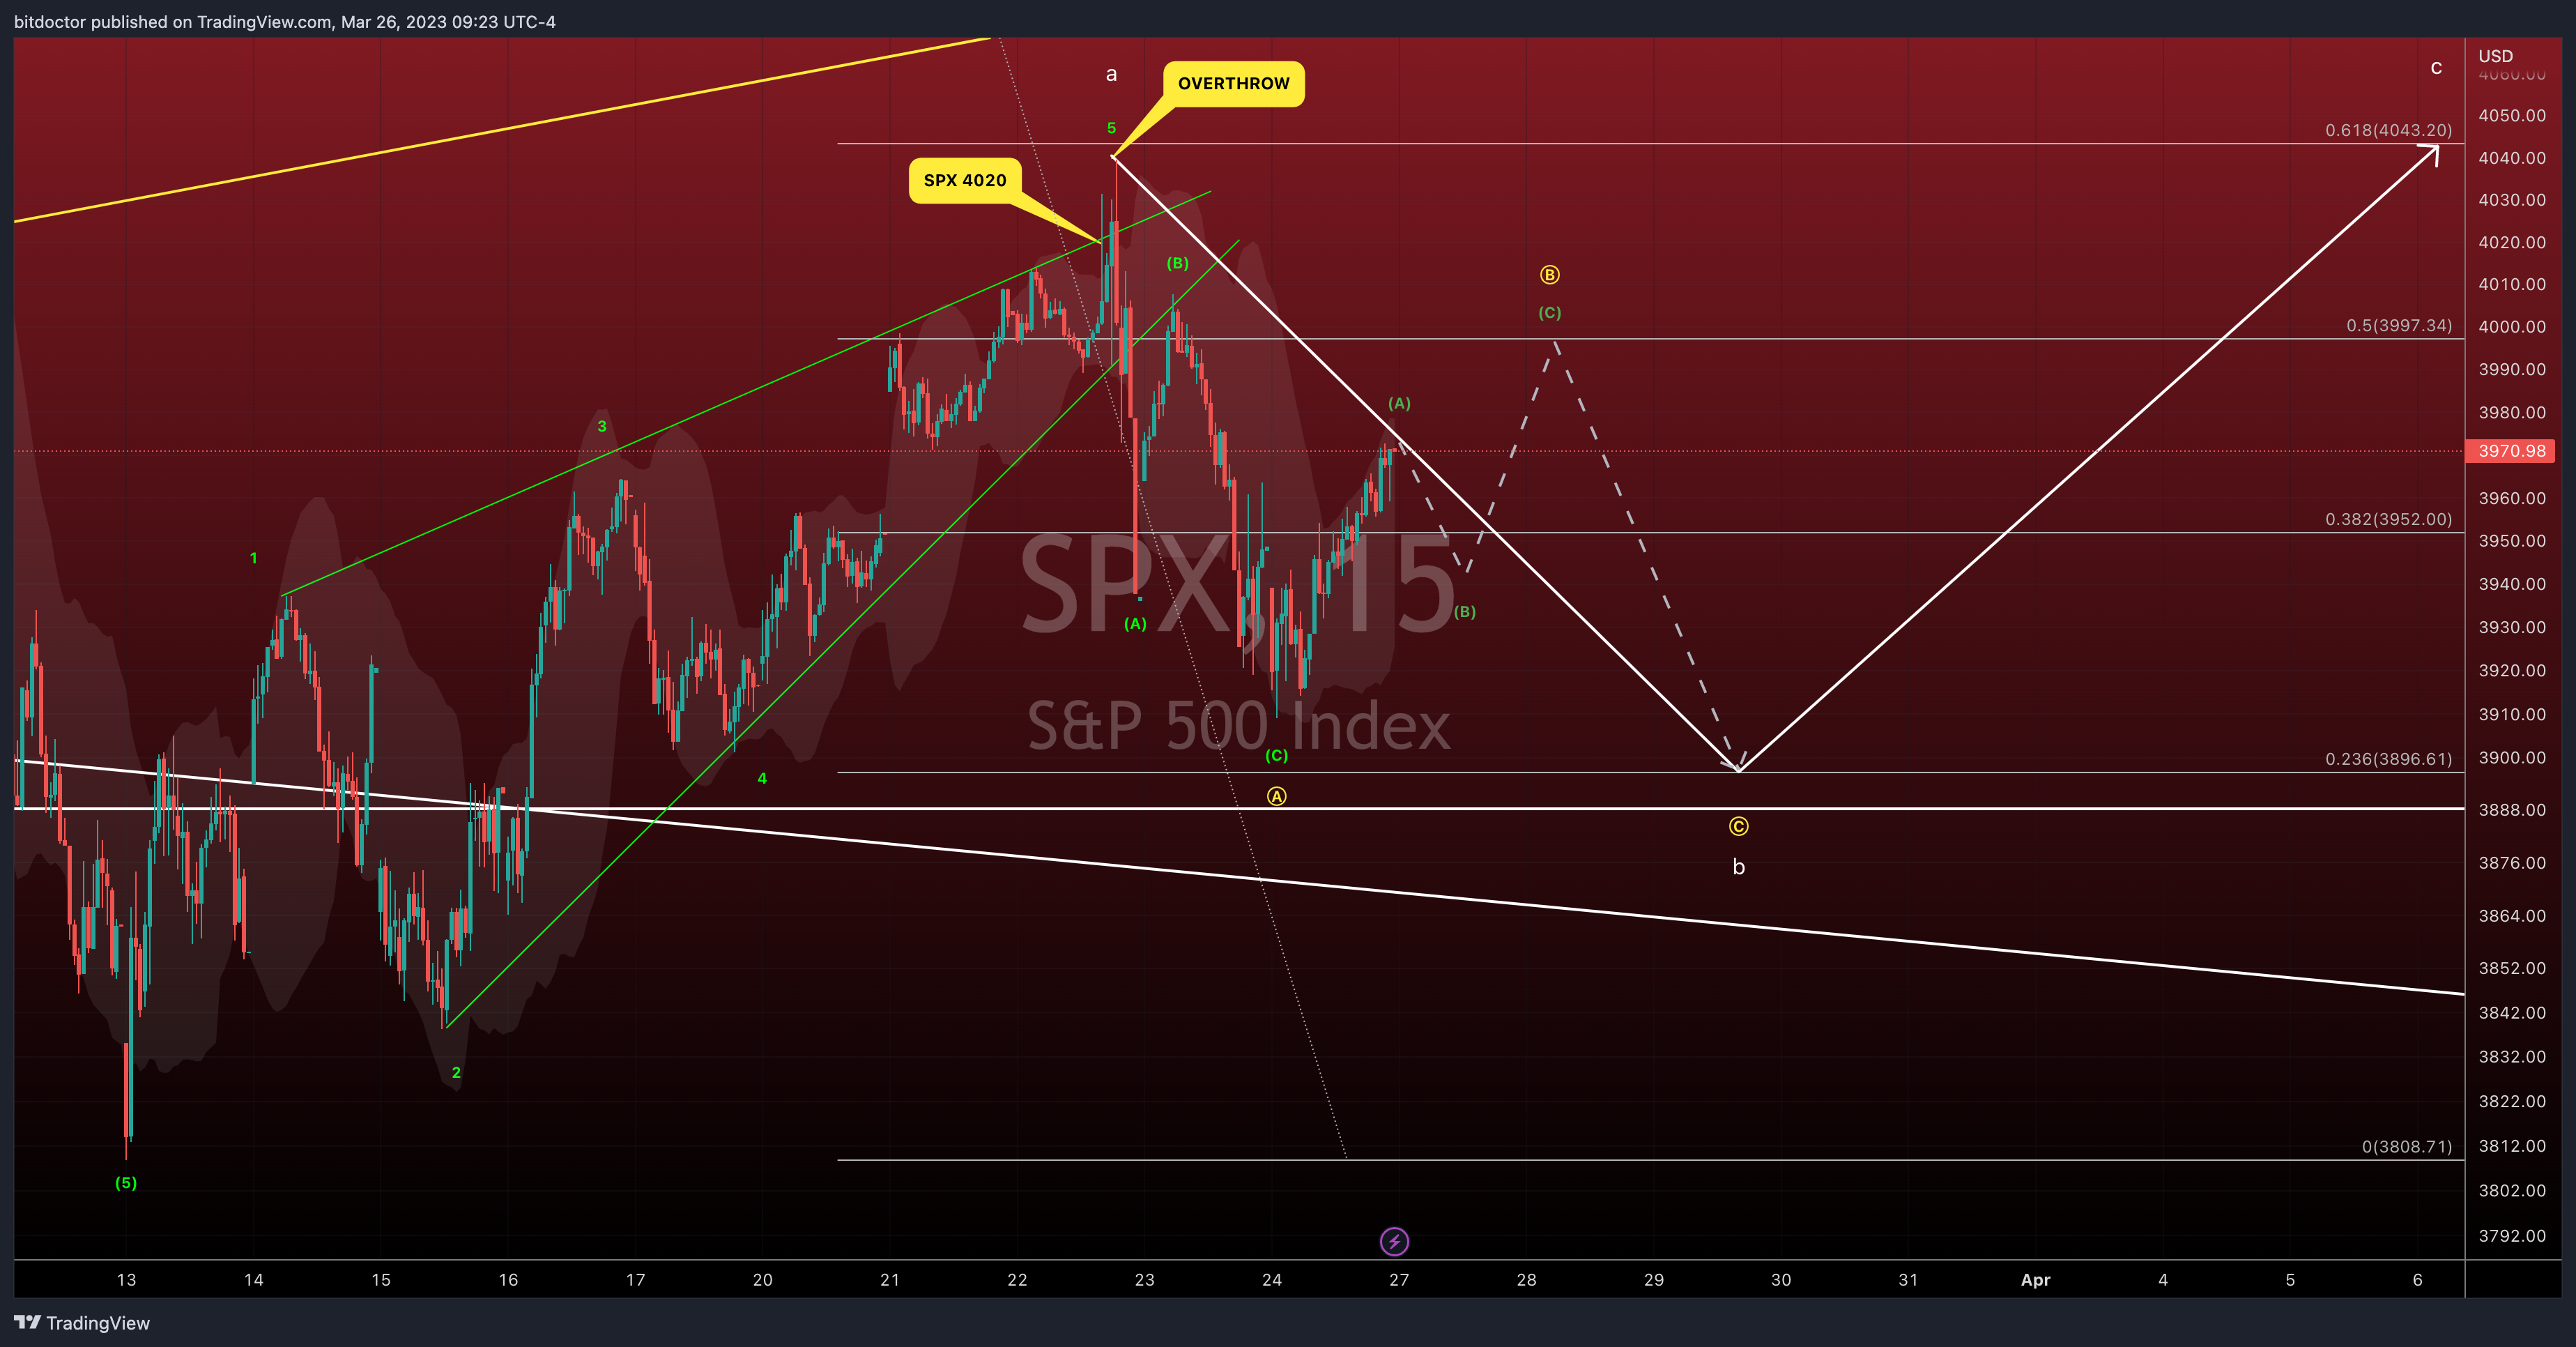Screen dimensions: 2576x1347
Task: Click the projected (C) label below circled B
Action: click(1549, 313)
